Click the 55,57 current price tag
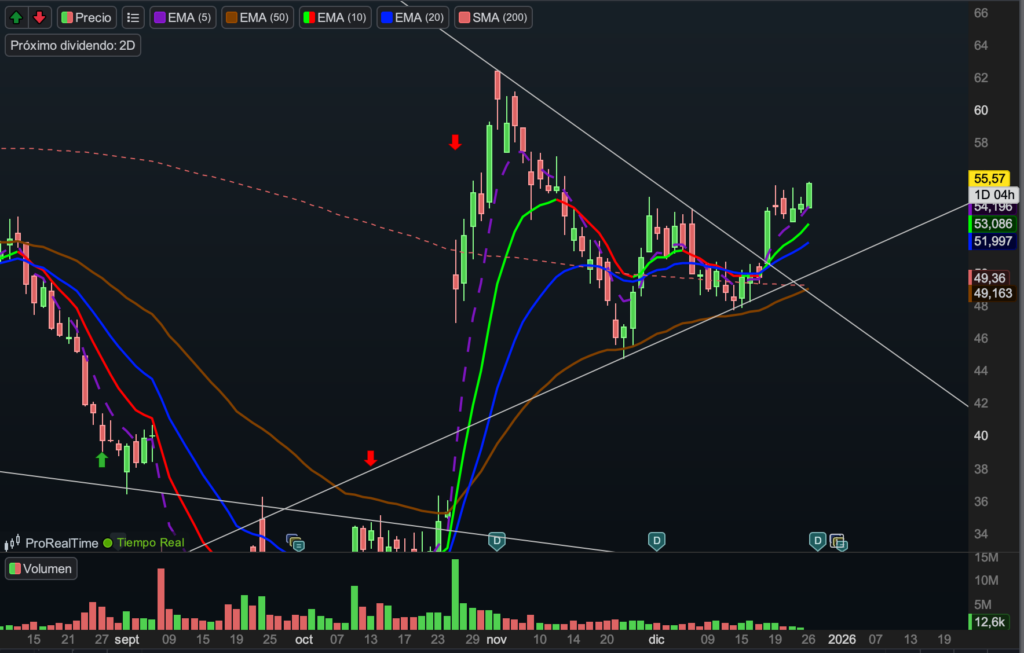This screenshot has height=653, width=1024. [988, 177]
